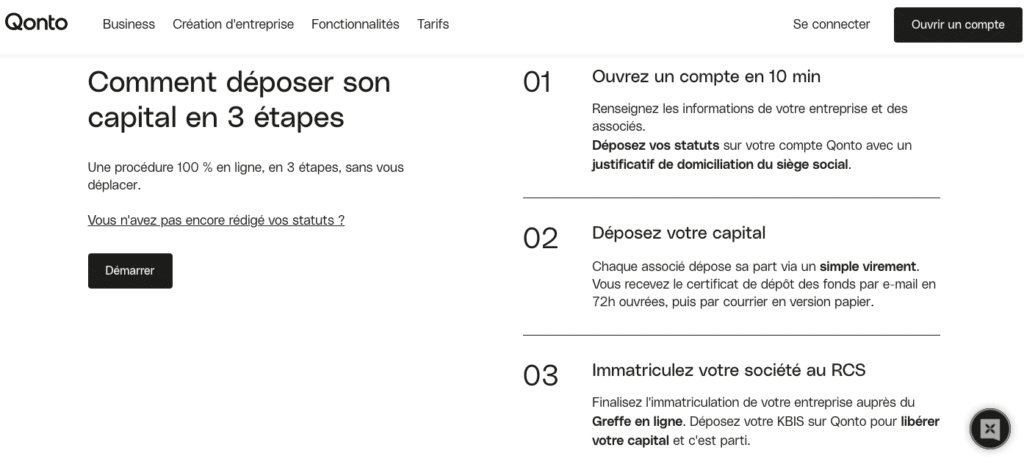The height and width of the screenshot is (467, 1024).
Task: Click 'justificatif de domiciliation du siège social'
Action: [x=720, y=165]
